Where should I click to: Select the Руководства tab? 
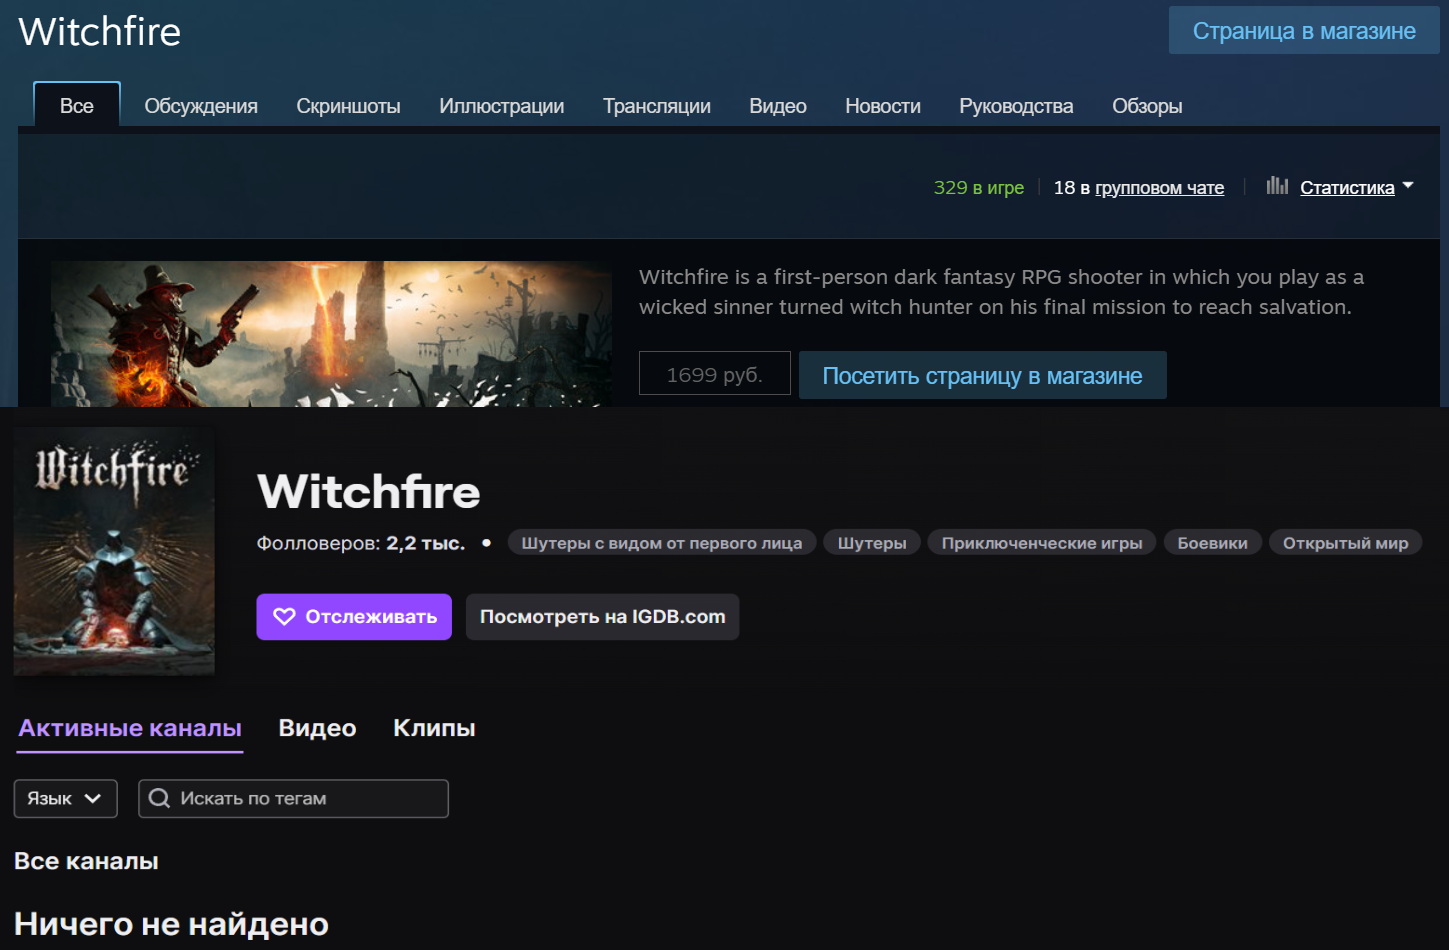click(x=1016, y=106)
